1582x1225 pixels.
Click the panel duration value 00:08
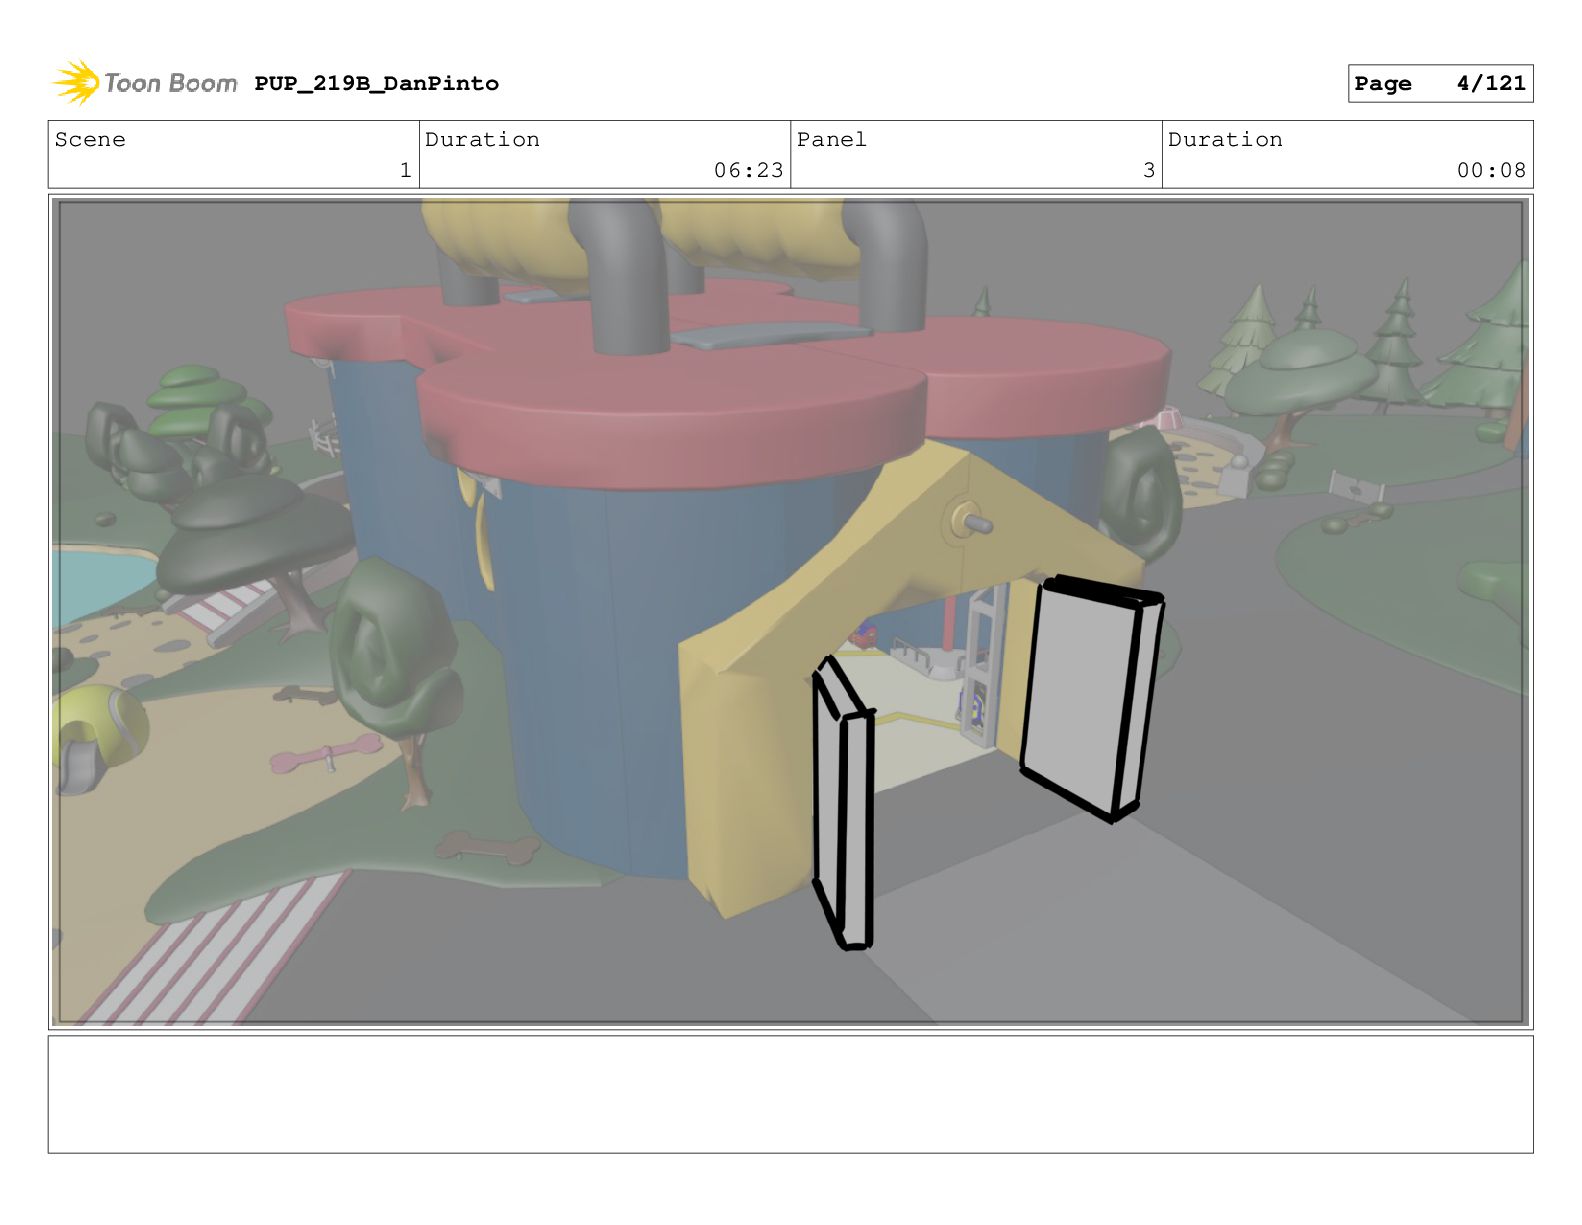tap(1491, 171)
